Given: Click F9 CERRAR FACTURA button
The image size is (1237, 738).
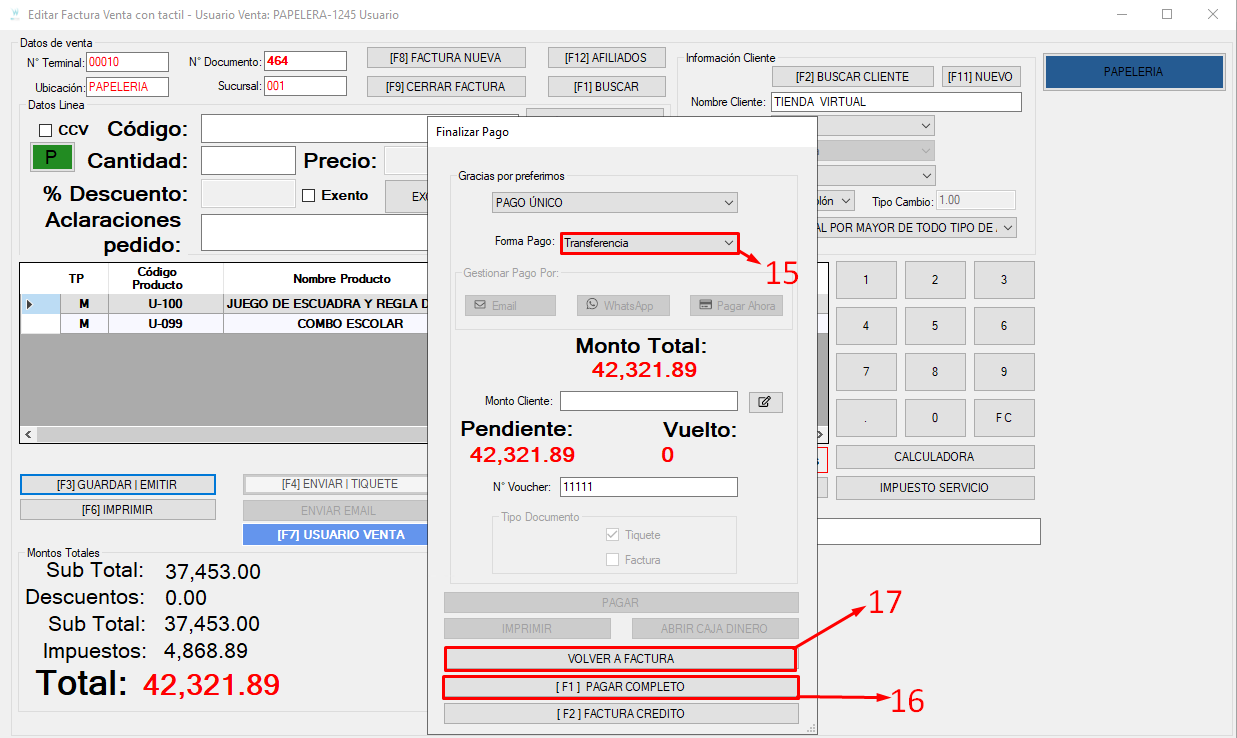Looking at the screenshot, I should click(x=445, y=87).
